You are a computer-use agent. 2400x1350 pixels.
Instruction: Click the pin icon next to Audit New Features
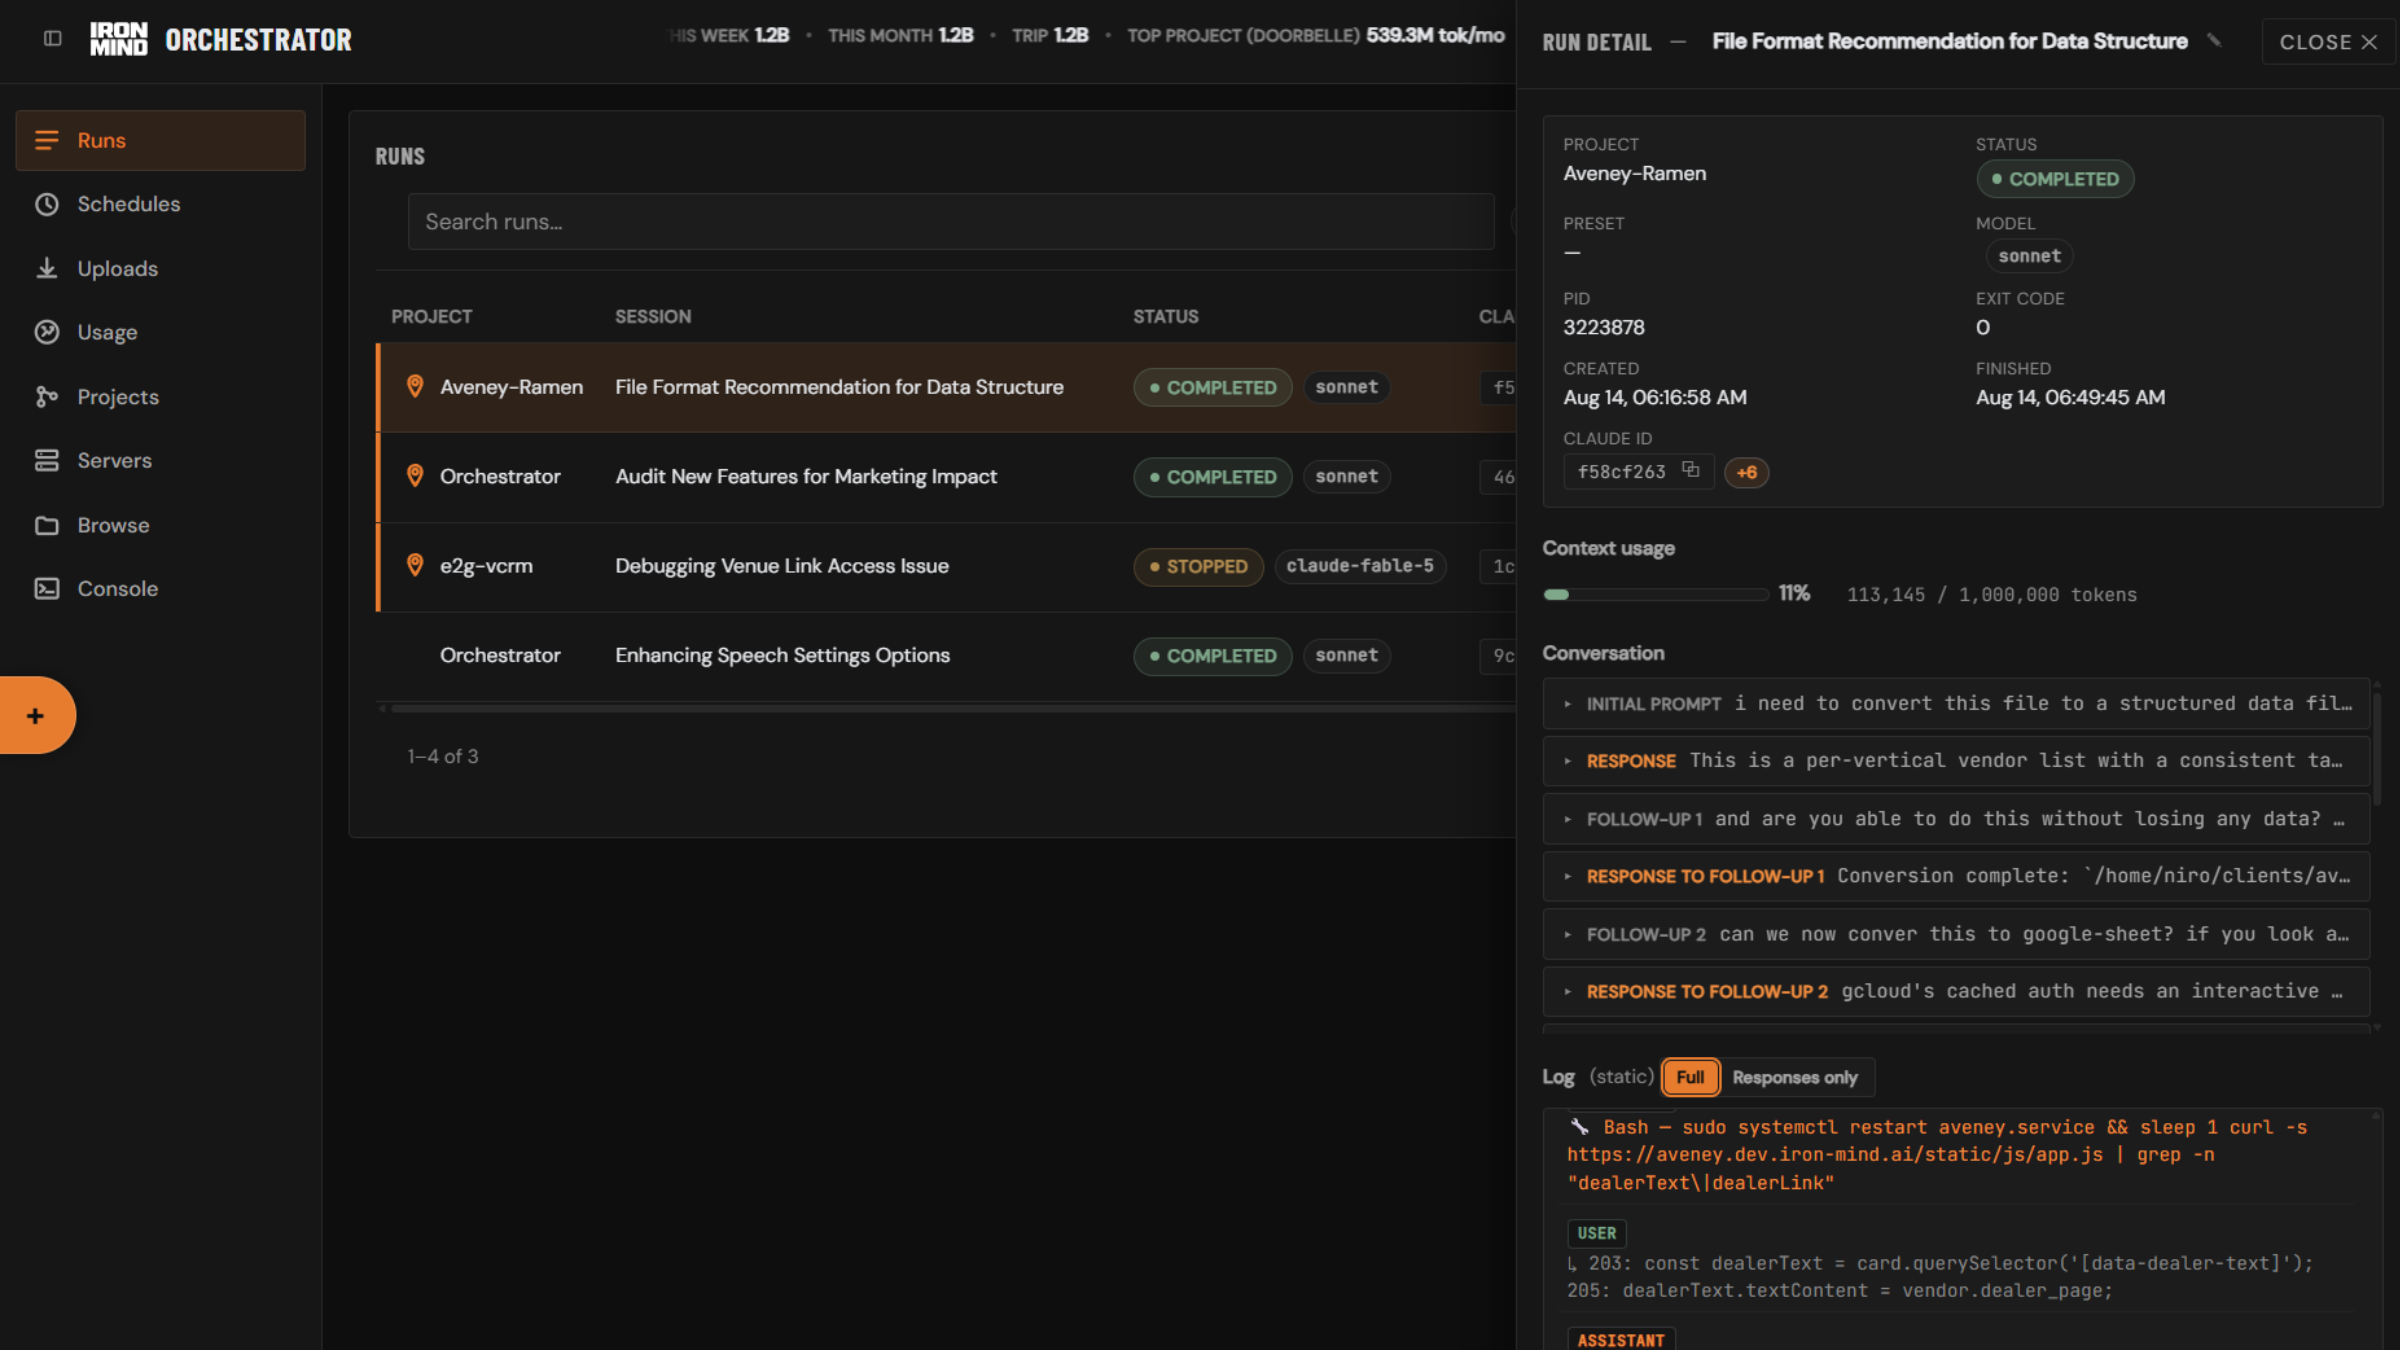pyautogui.click(x=415, y=476)
